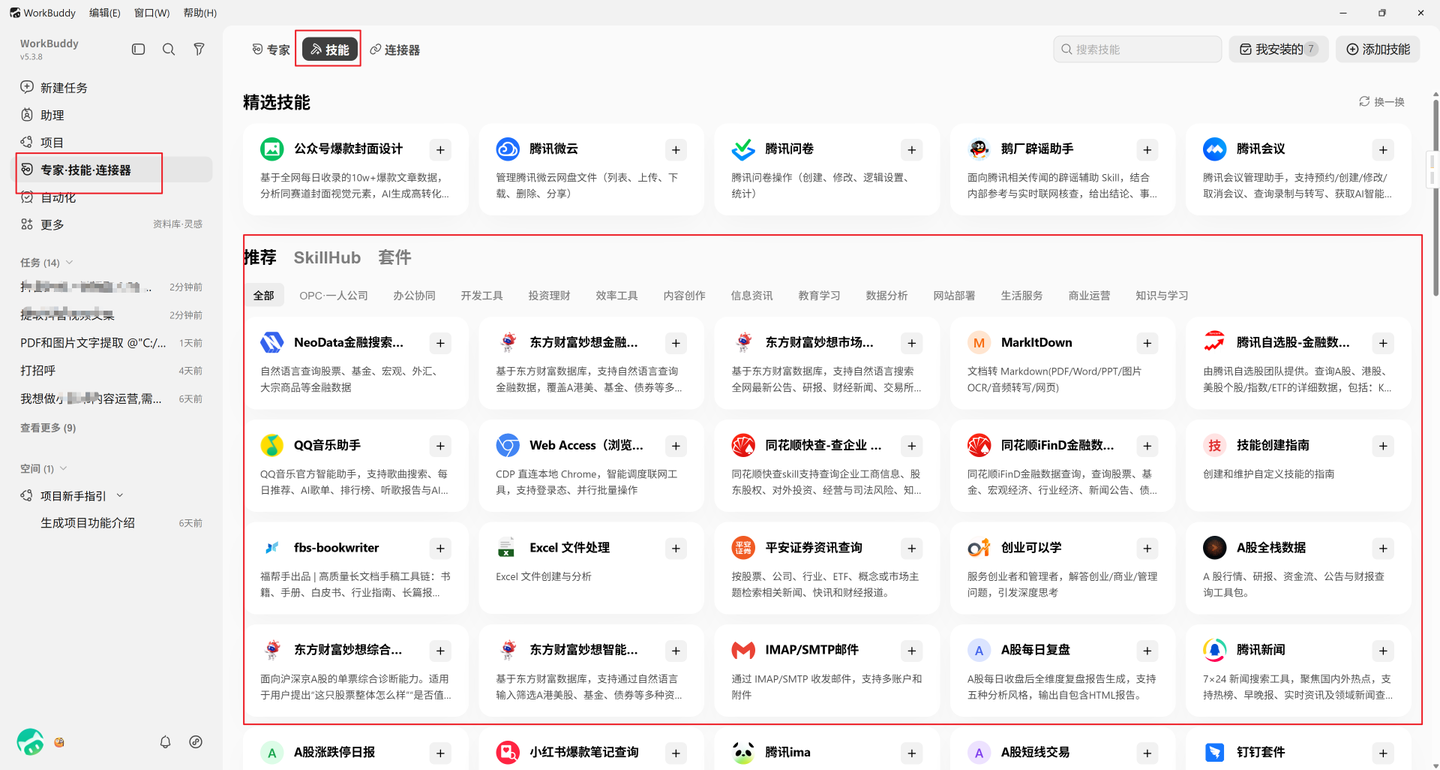Open 自动化 in the sidebar
Viewport: 1440px width, 770px height.
[112, 197]
